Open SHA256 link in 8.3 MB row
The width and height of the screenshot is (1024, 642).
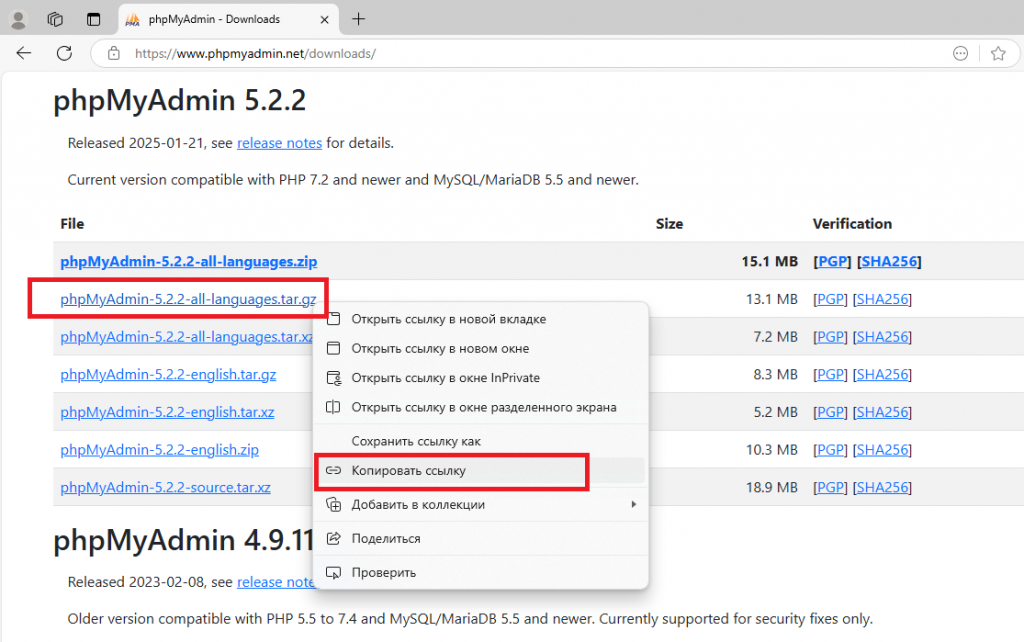click(x=882, y=374)
